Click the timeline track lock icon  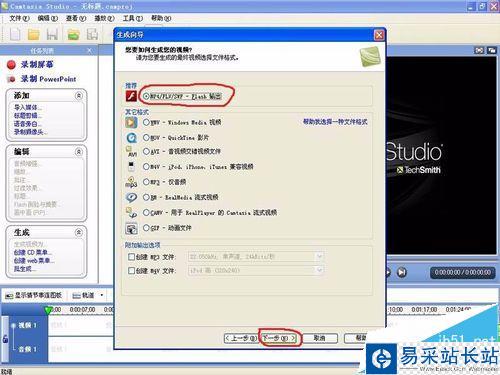point(5,339)
